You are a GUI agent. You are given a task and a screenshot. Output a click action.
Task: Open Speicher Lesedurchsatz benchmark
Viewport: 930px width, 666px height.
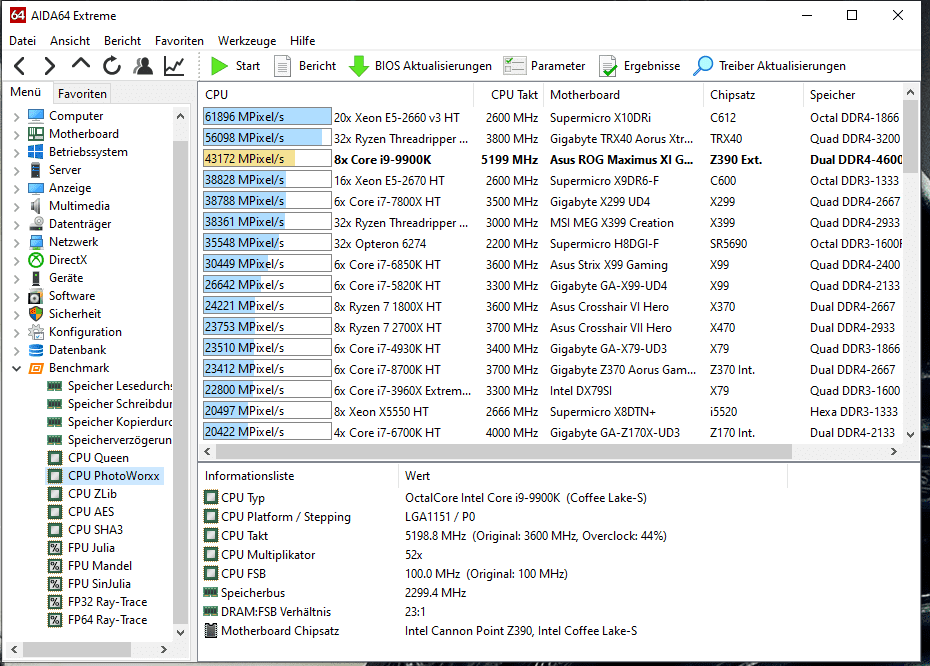point(110,386)
